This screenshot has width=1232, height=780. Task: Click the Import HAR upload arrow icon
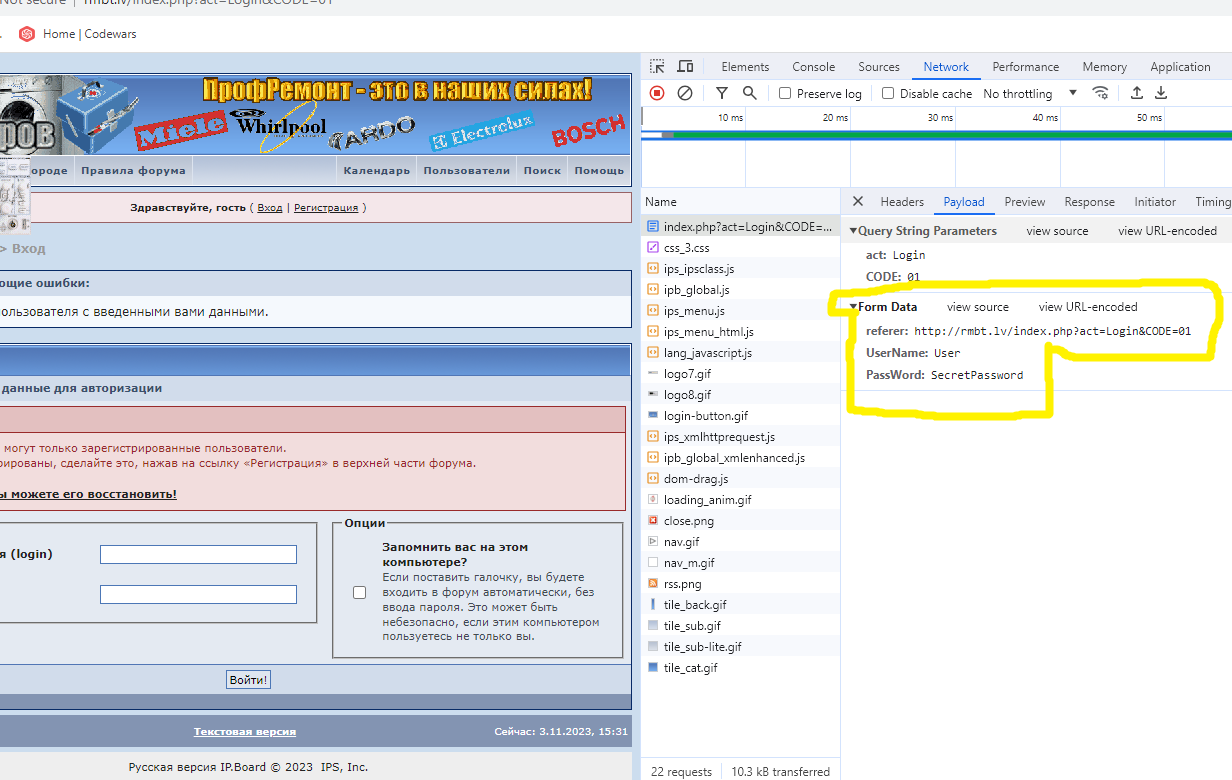click(1137, 93)
